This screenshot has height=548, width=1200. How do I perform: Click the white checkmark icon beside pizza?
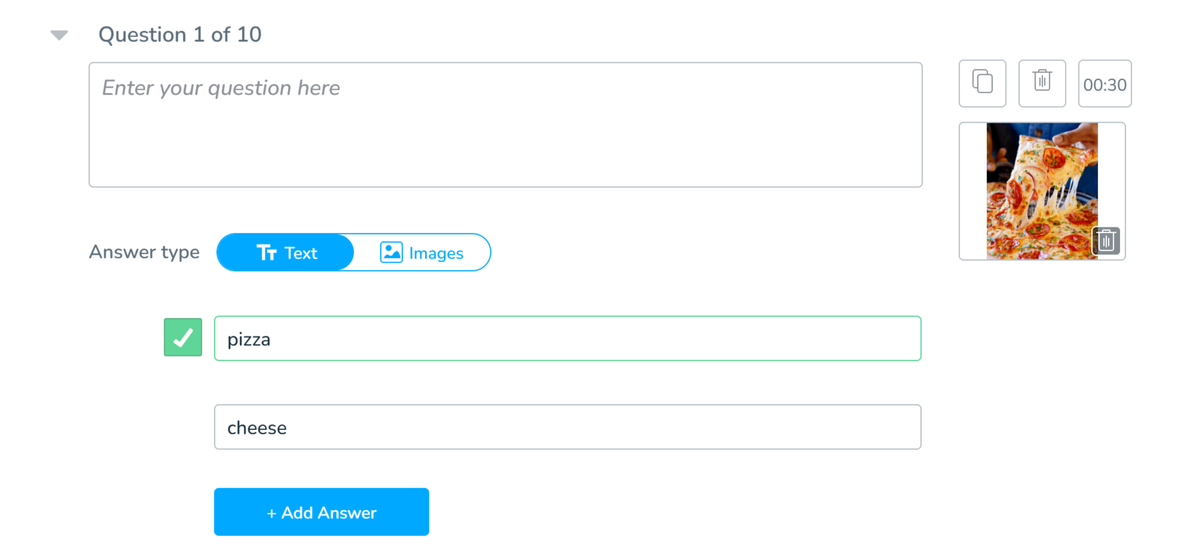[183, 338]
